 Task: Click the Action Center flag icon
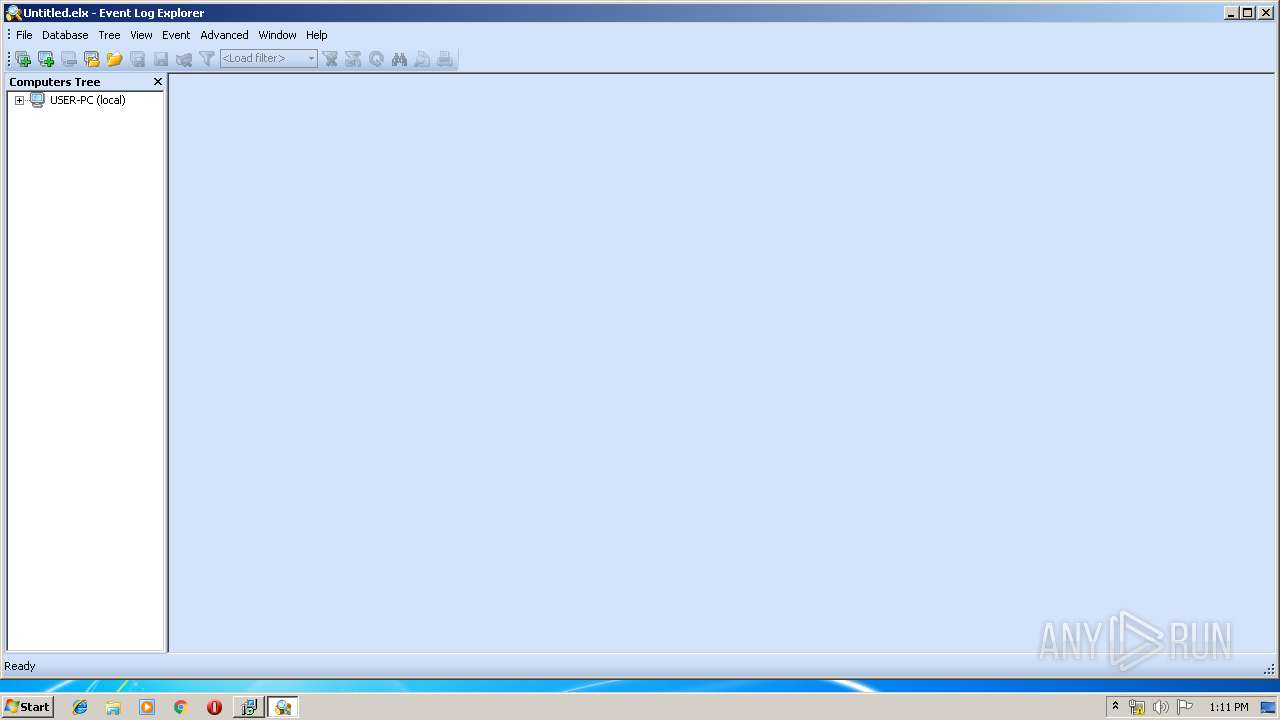point(1185,707)
